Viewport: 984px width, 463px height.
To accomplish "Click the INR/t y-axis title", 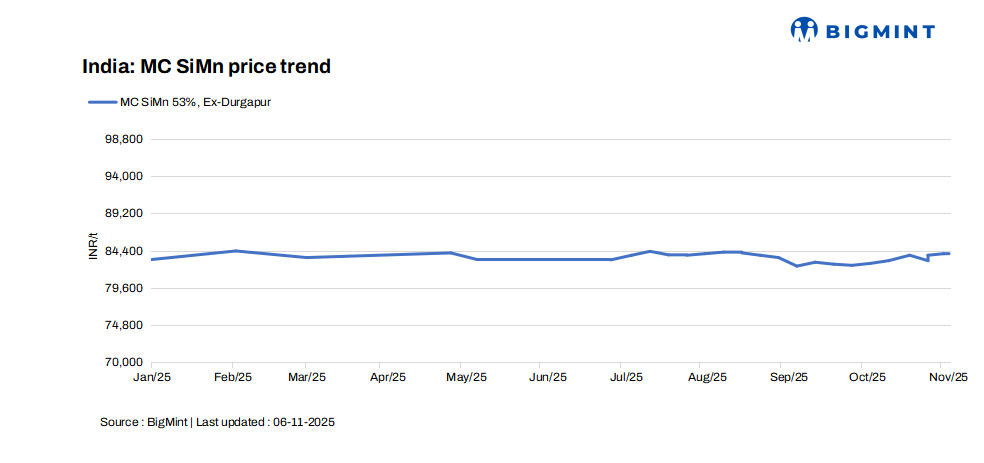I will [x=93, y=250].
